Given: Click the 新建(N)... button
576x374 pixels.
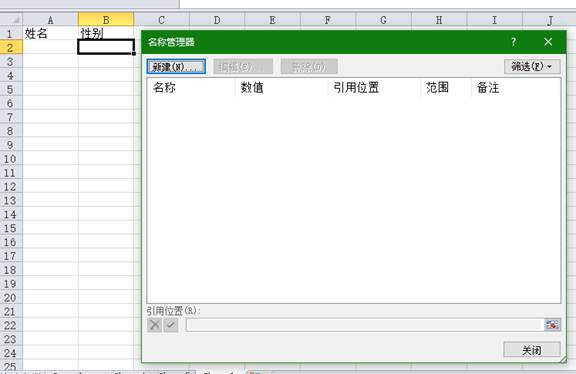Looking at the screenshot, I should pyautogui.click(x=176, y=67).
